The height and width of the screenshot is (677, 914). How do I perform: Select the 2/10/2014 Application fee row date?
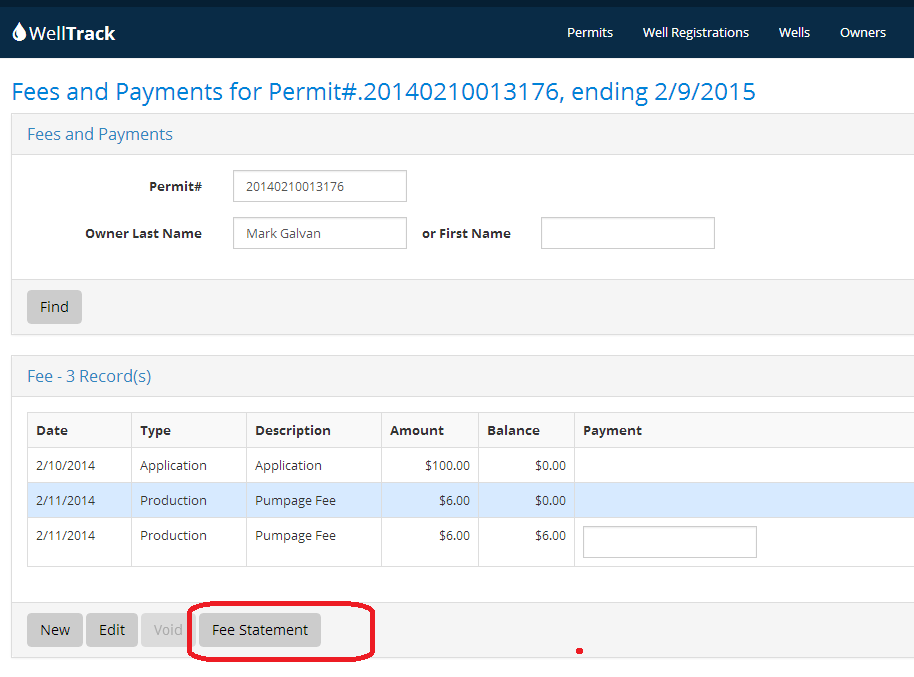tap(65, 465)
